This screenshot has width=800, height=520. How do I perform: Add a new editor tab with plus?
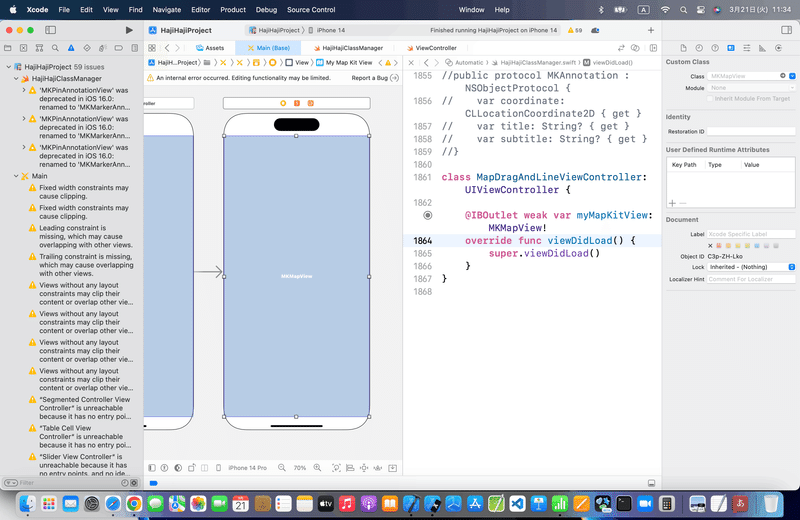651,30
